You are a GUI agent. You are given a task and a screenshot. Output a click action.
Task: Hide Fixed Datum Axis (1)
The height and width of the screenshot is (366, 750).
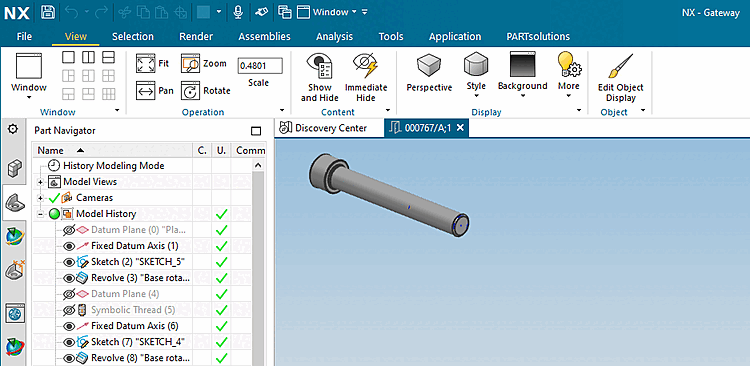point(69,246)
